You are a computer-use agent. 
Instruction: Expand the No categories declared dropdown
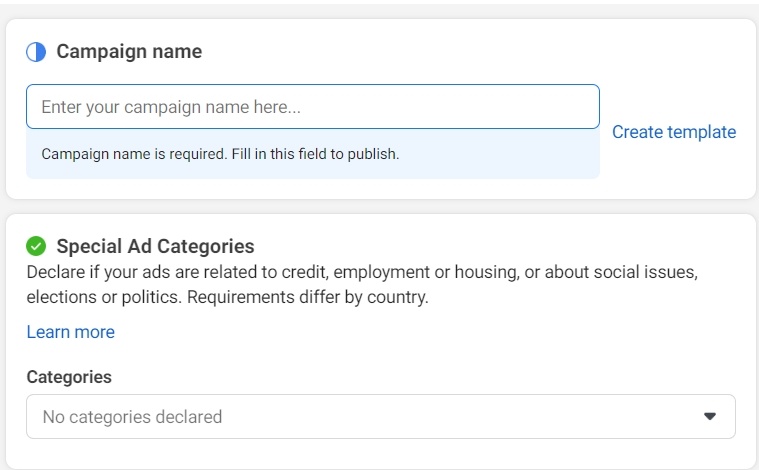point(381,416)
